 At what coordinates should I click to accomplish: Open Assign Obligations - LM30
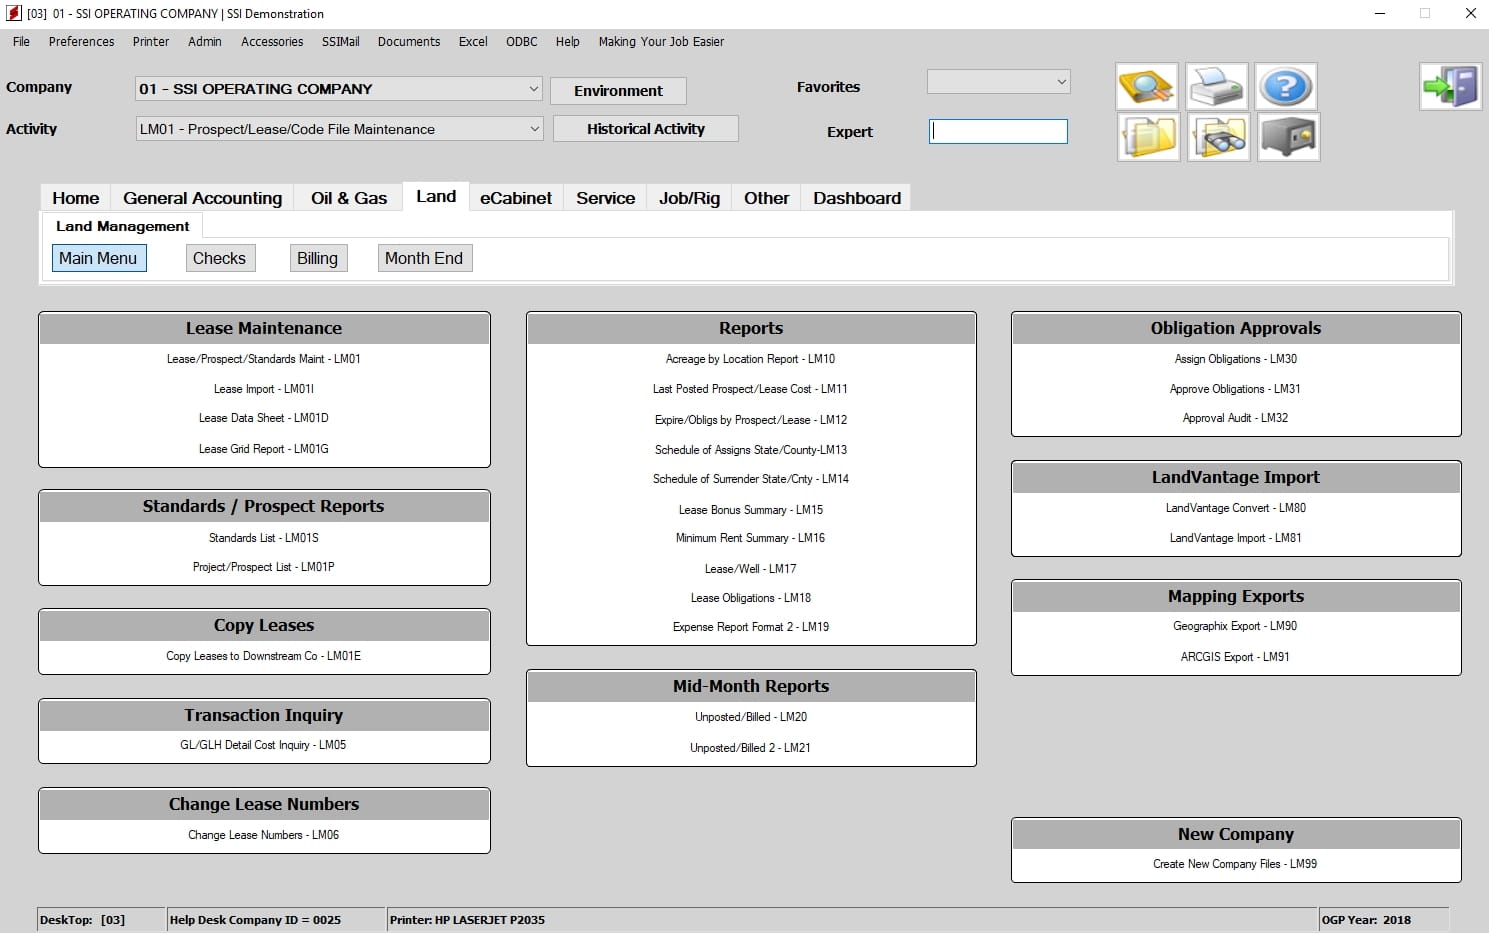point(1236,359)
